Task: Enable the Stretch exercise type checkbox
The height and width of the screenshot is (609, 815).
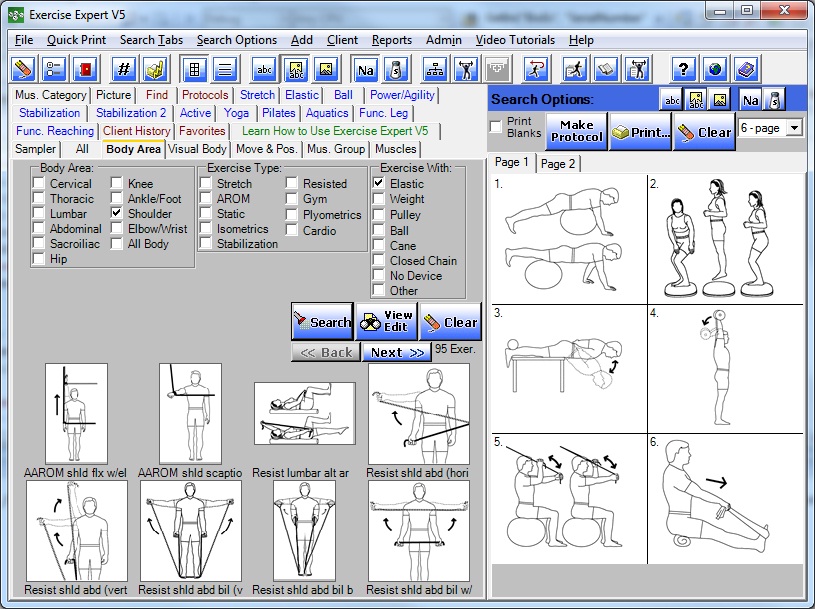Action: 206,183
